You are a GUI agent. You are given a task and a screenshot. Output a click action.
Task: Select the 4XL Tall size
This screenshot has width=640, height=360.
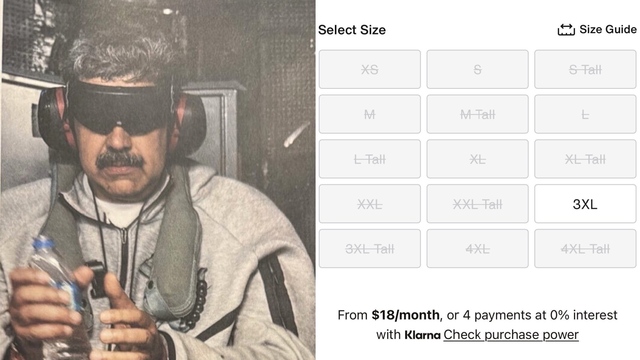point(585,249)
